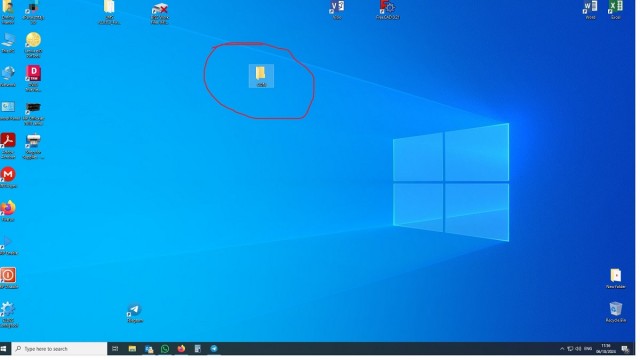Screen dimensions: 640x360
Task: Select the circled folder icon on desktop
Action: click(261, 76)
